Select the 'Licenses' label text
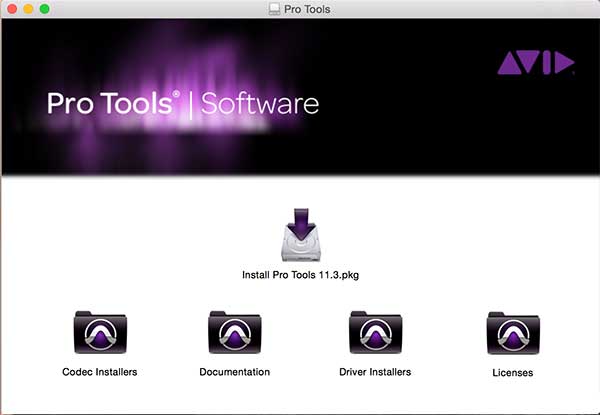Screen dimensions: 600x415 tap(513, 373)
